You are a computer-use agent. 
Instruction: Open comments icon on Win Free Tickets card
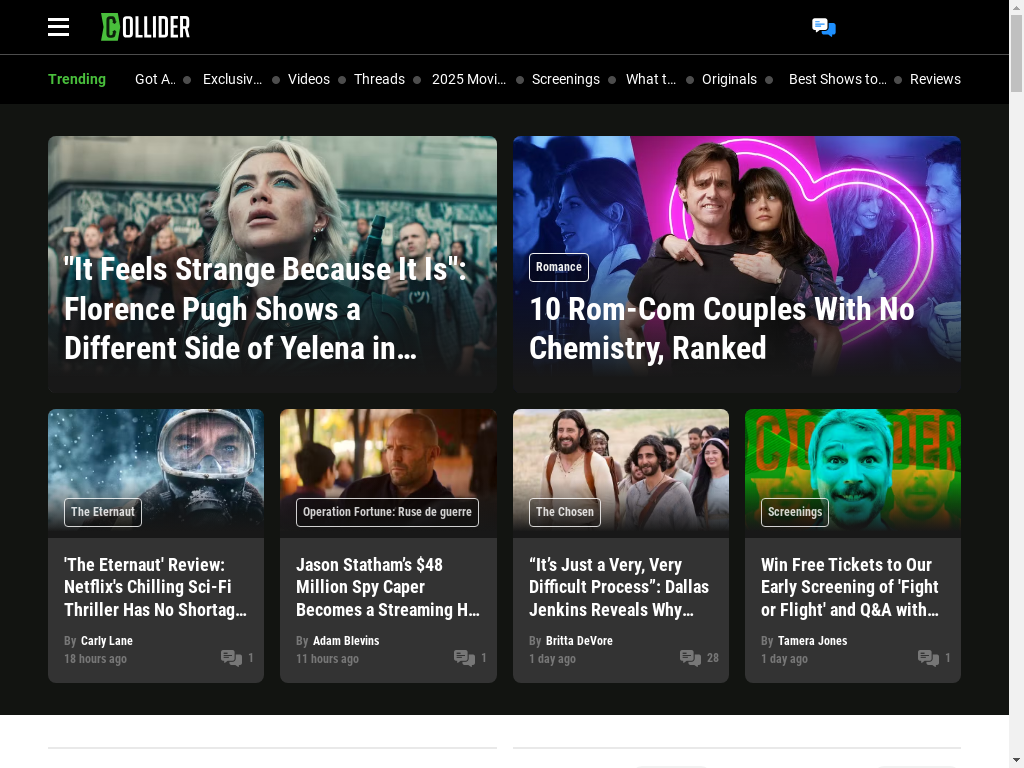tap(928, 658)
